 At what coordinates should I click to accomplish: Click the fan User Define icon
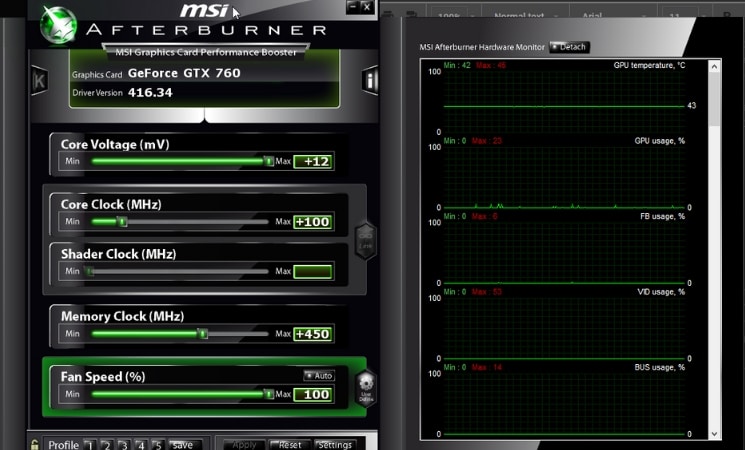[366, 386]
